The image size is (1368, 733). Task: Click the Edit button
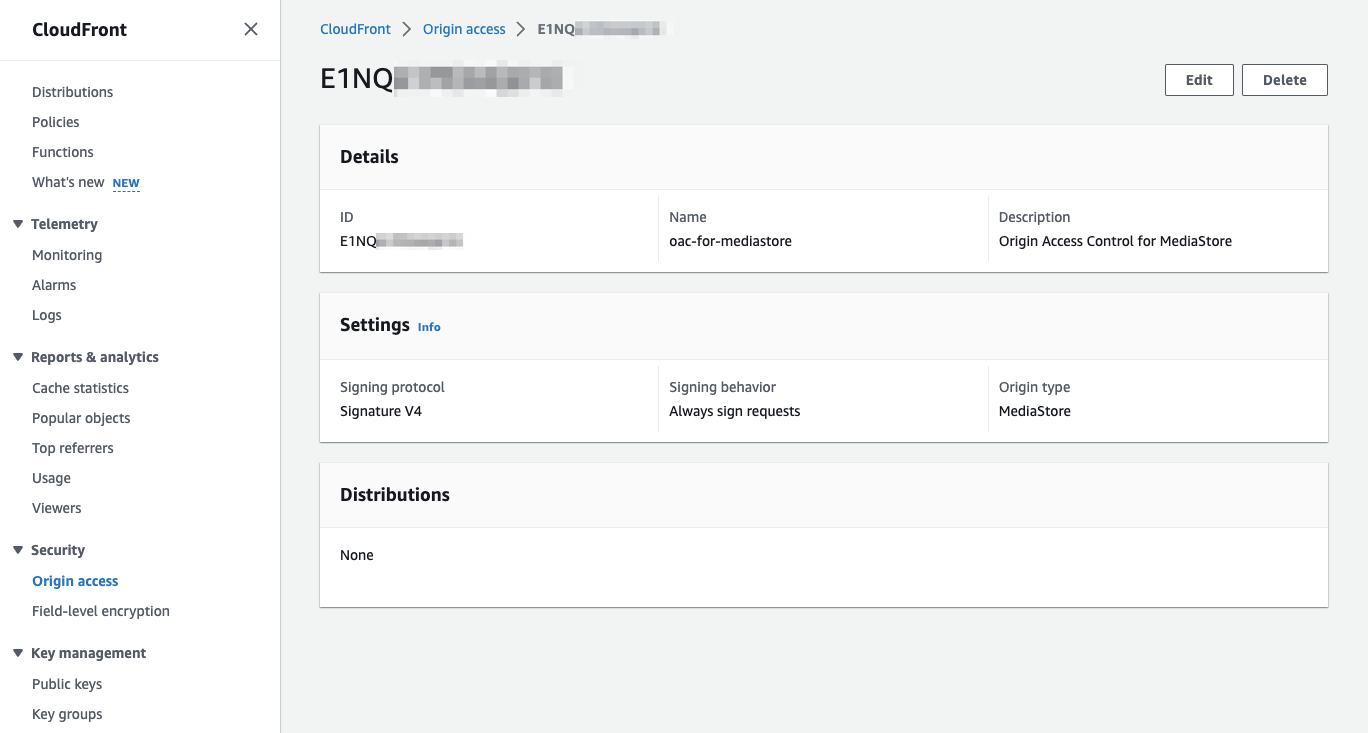(1199, 80)
